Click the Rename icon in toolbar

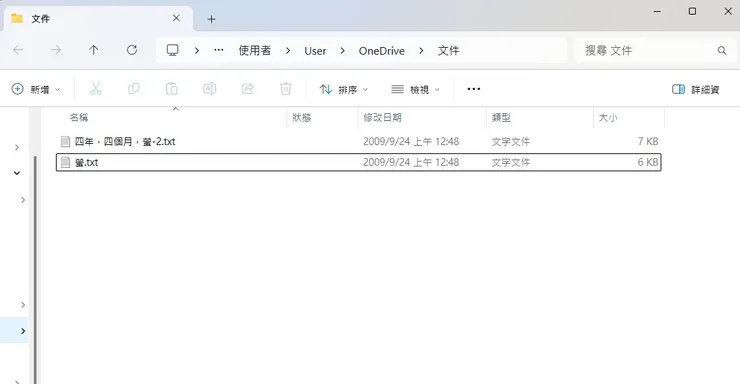tap(210, 89)
